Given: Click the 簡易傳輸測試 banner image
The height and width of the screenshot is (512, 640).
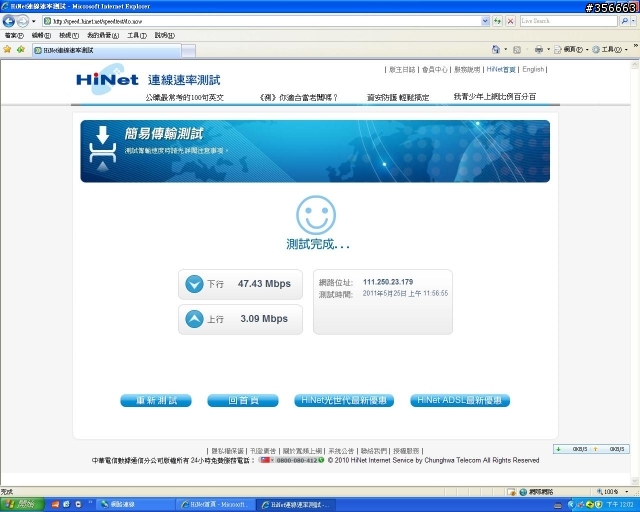Looking at the screenshot, I should [315, 151].
